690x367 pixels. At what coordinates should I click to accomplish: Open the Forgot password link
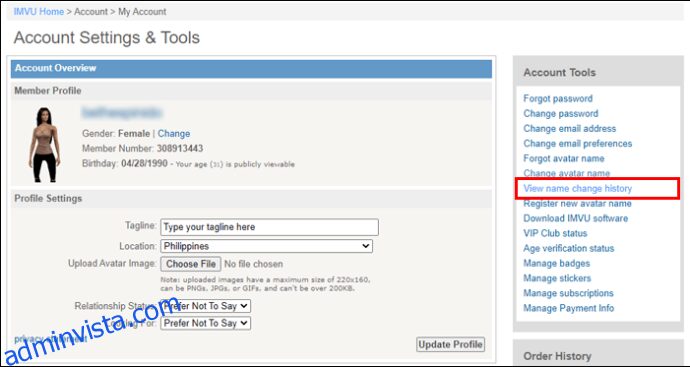(x=558, y=99)
